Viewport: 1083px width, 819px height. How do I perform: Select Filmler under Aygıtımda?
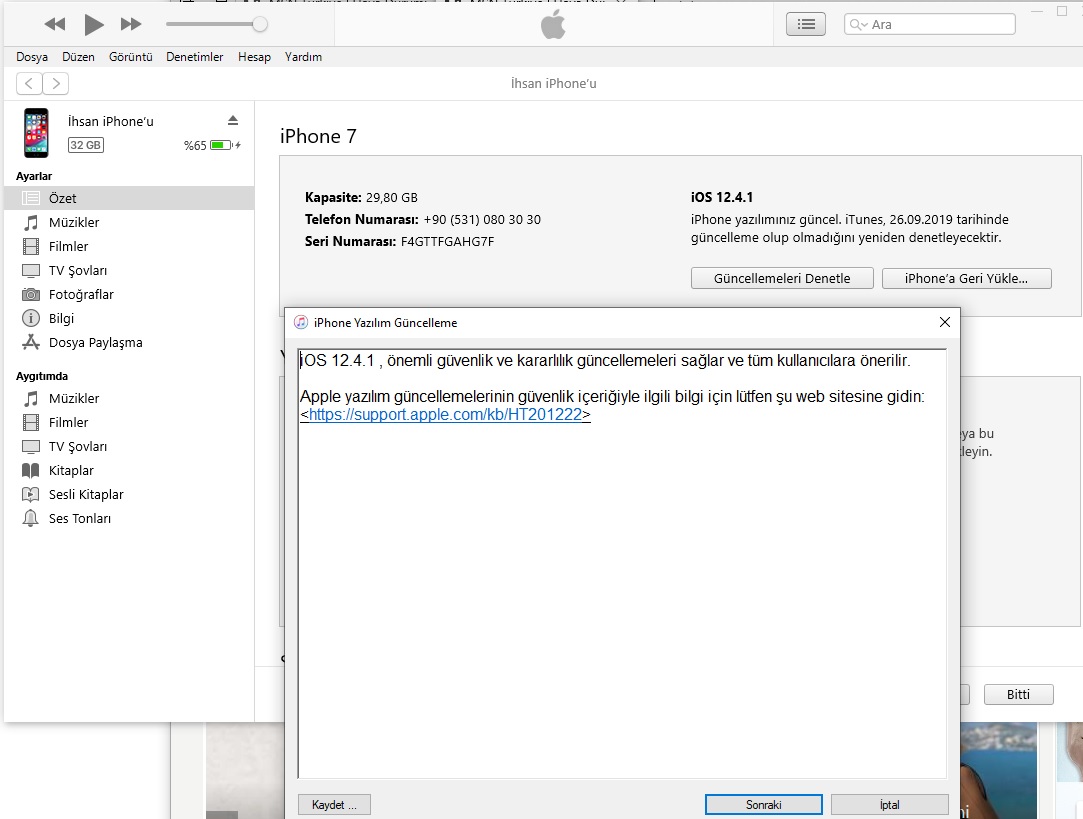click(x=129, y=423)
